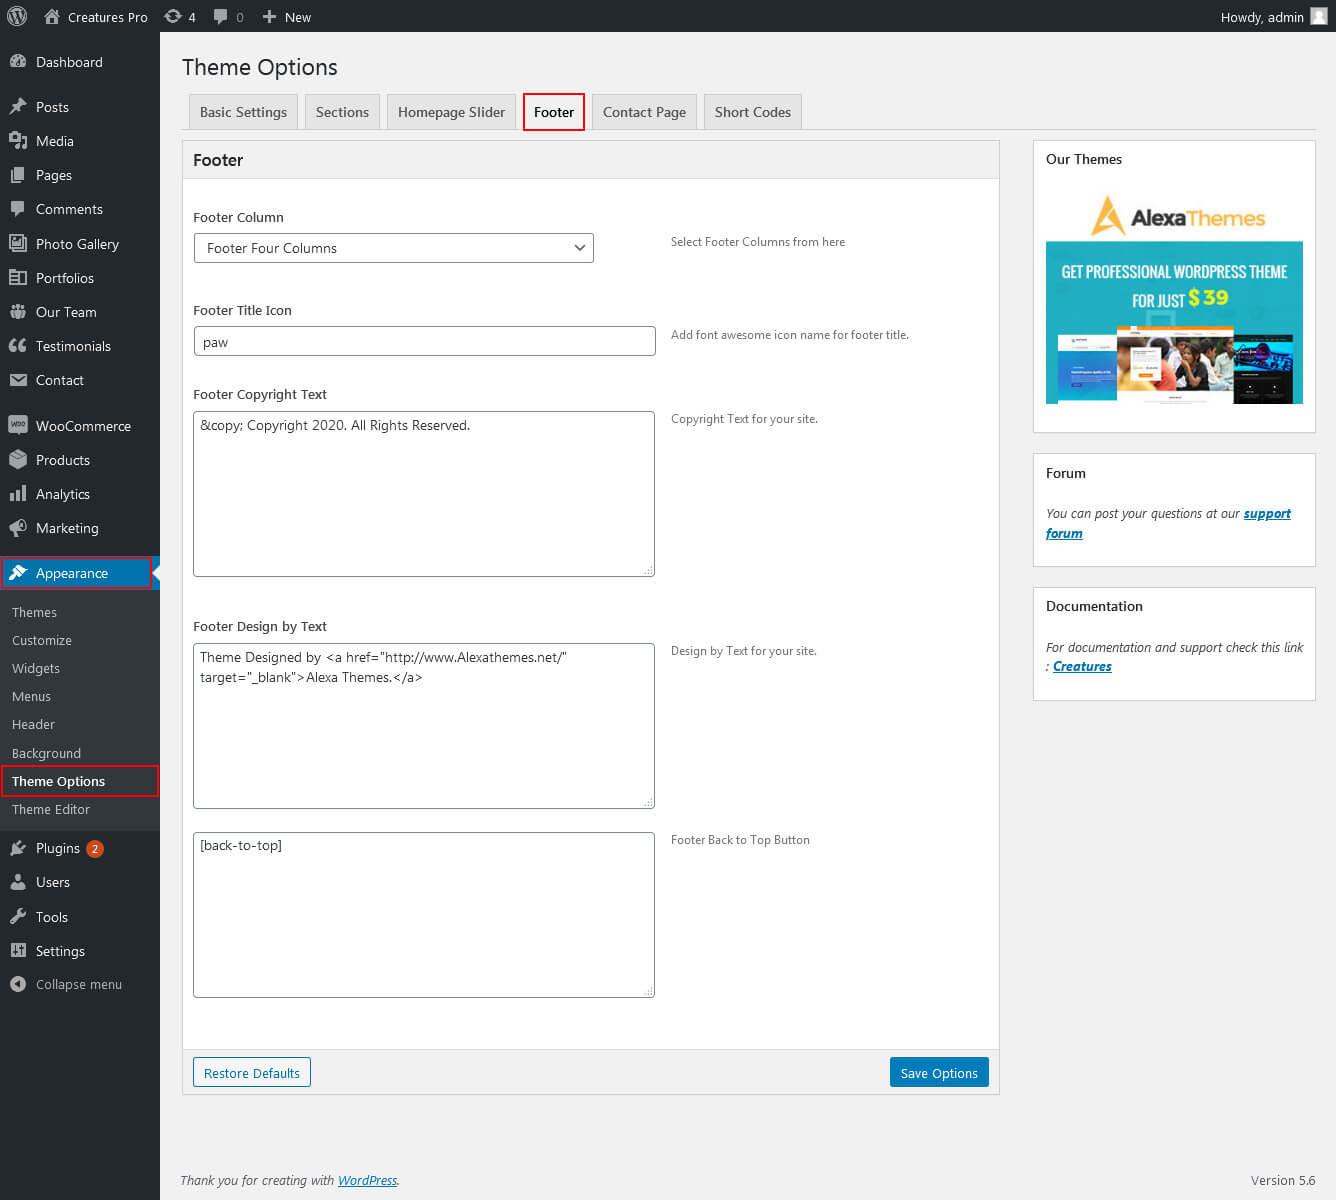
Task: Click the Products box icon
Action: [x=18, y=460]
